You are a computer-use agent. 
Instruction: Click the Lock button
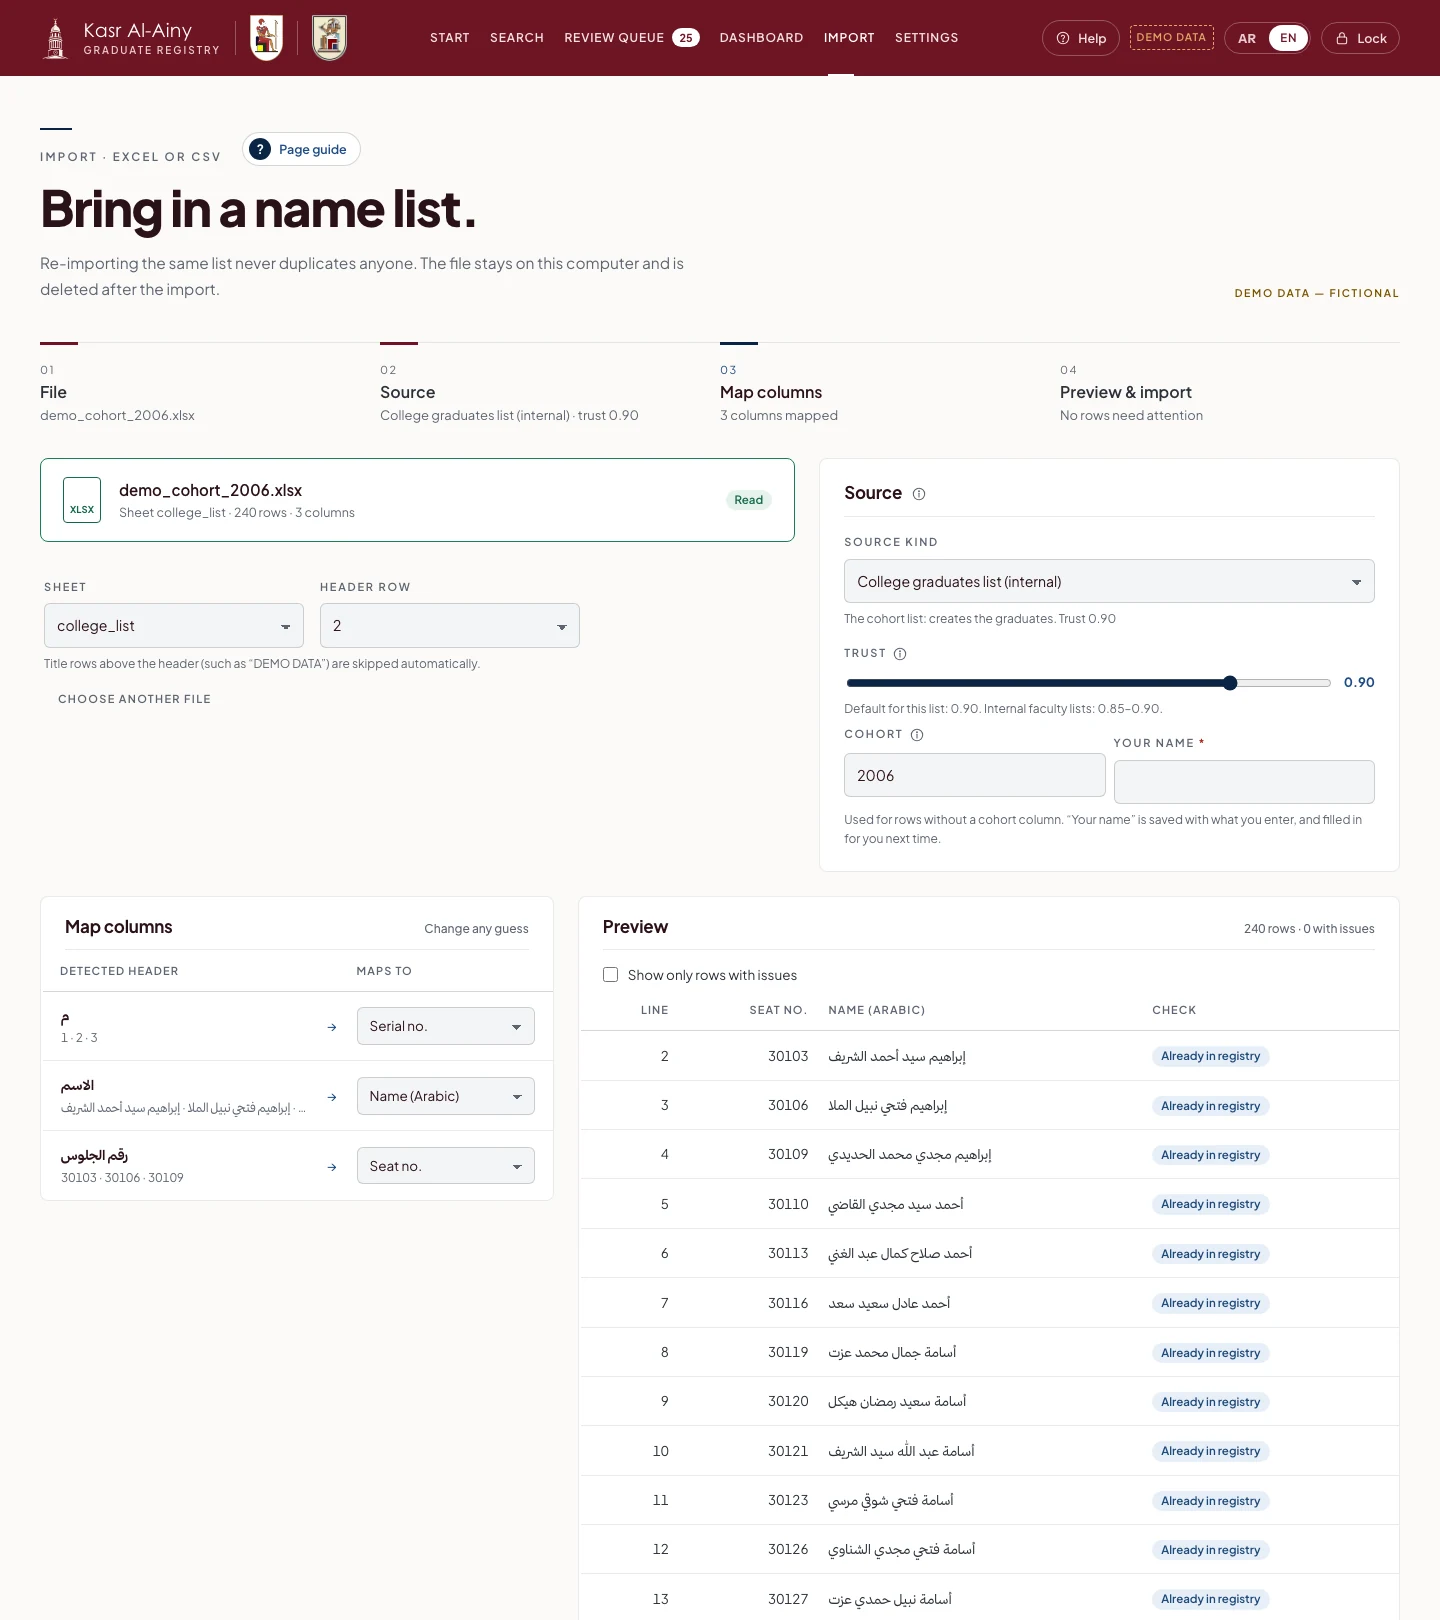point(1360,38)
